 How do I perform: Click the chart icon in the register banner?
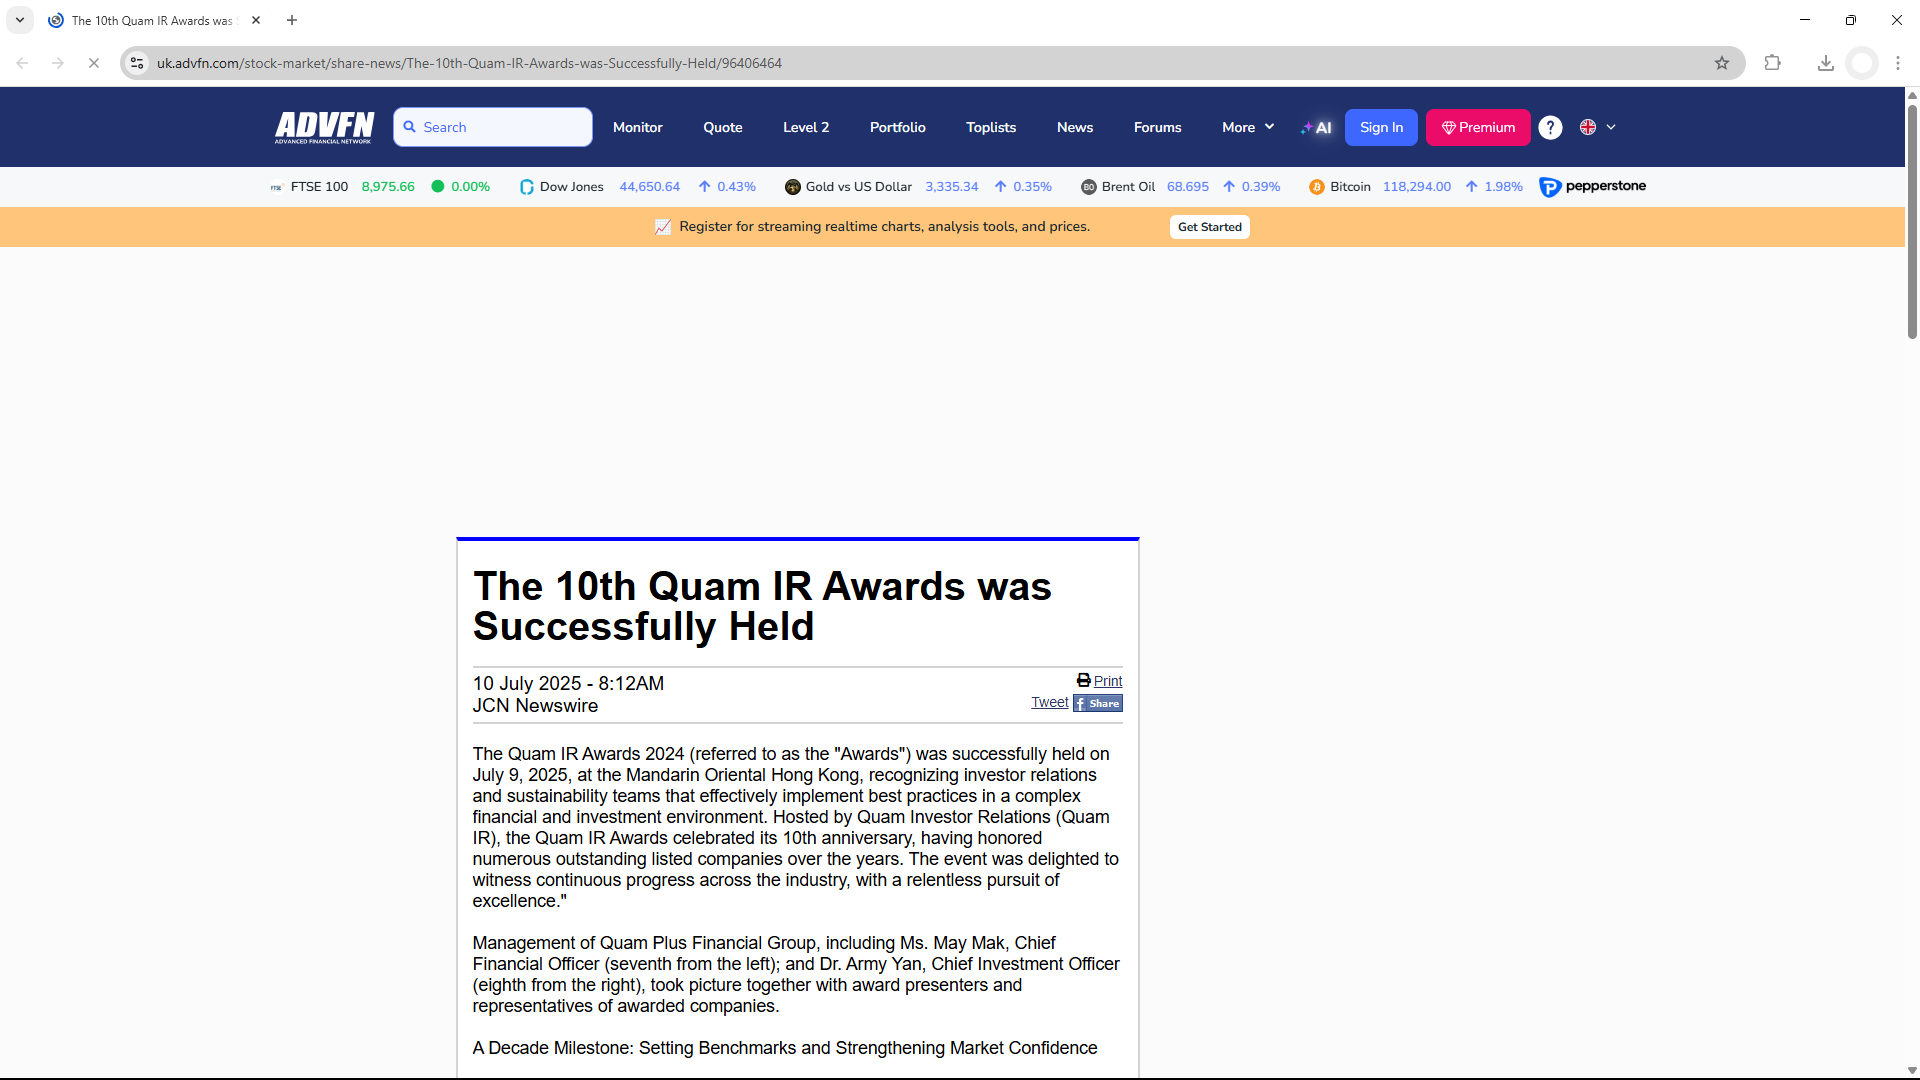point(663,227)
